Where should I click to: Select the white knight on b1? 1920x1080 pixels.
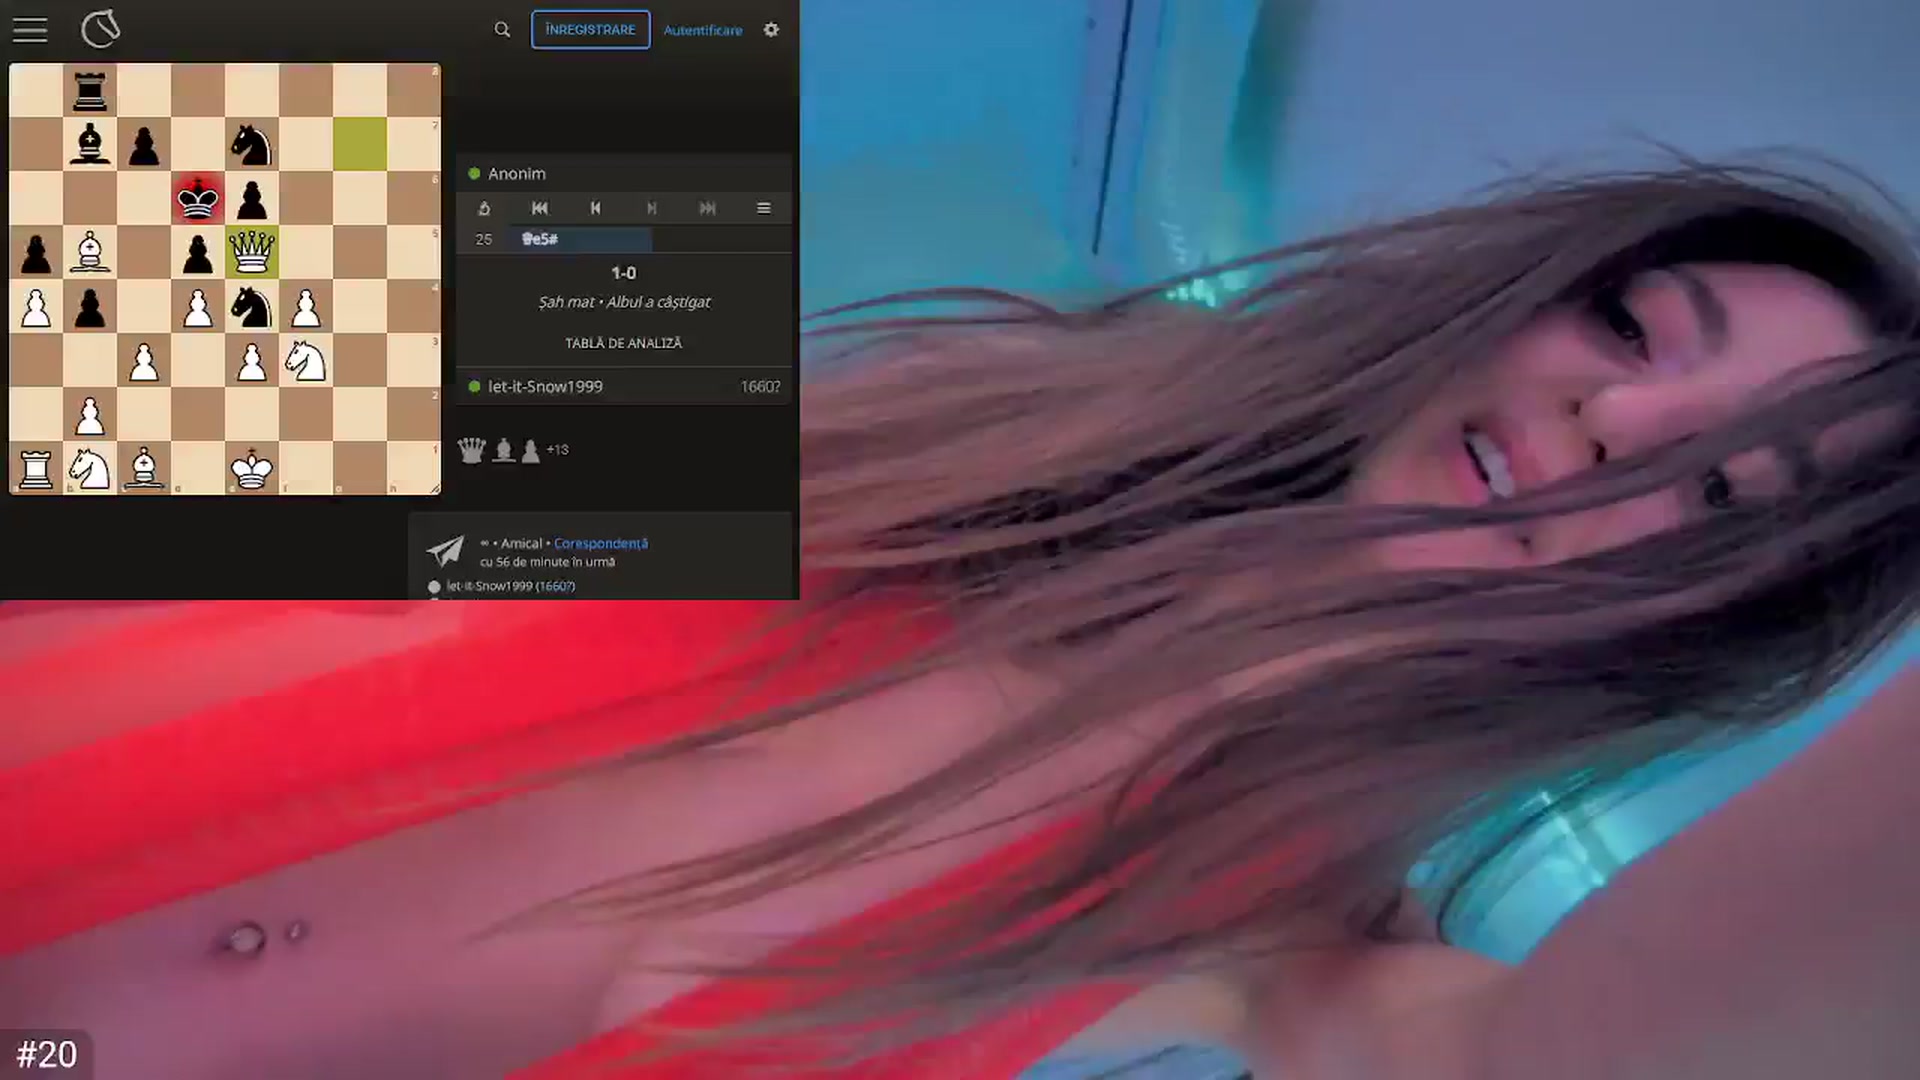pyautogui.click(x=90, y=468)
